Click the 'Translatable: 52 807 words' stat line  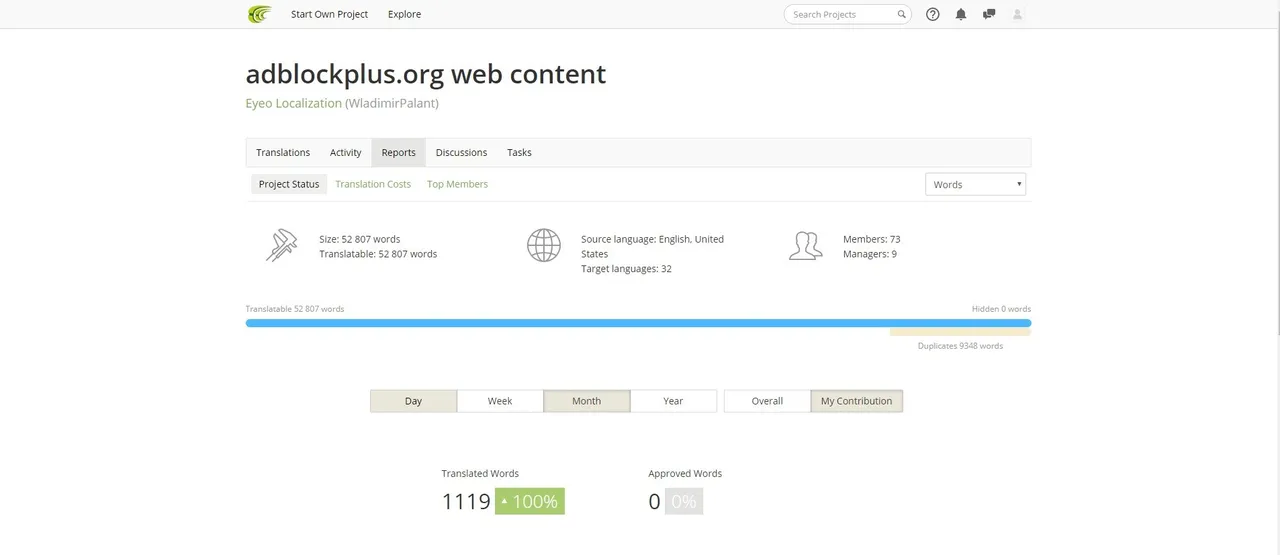click(378, 254)
